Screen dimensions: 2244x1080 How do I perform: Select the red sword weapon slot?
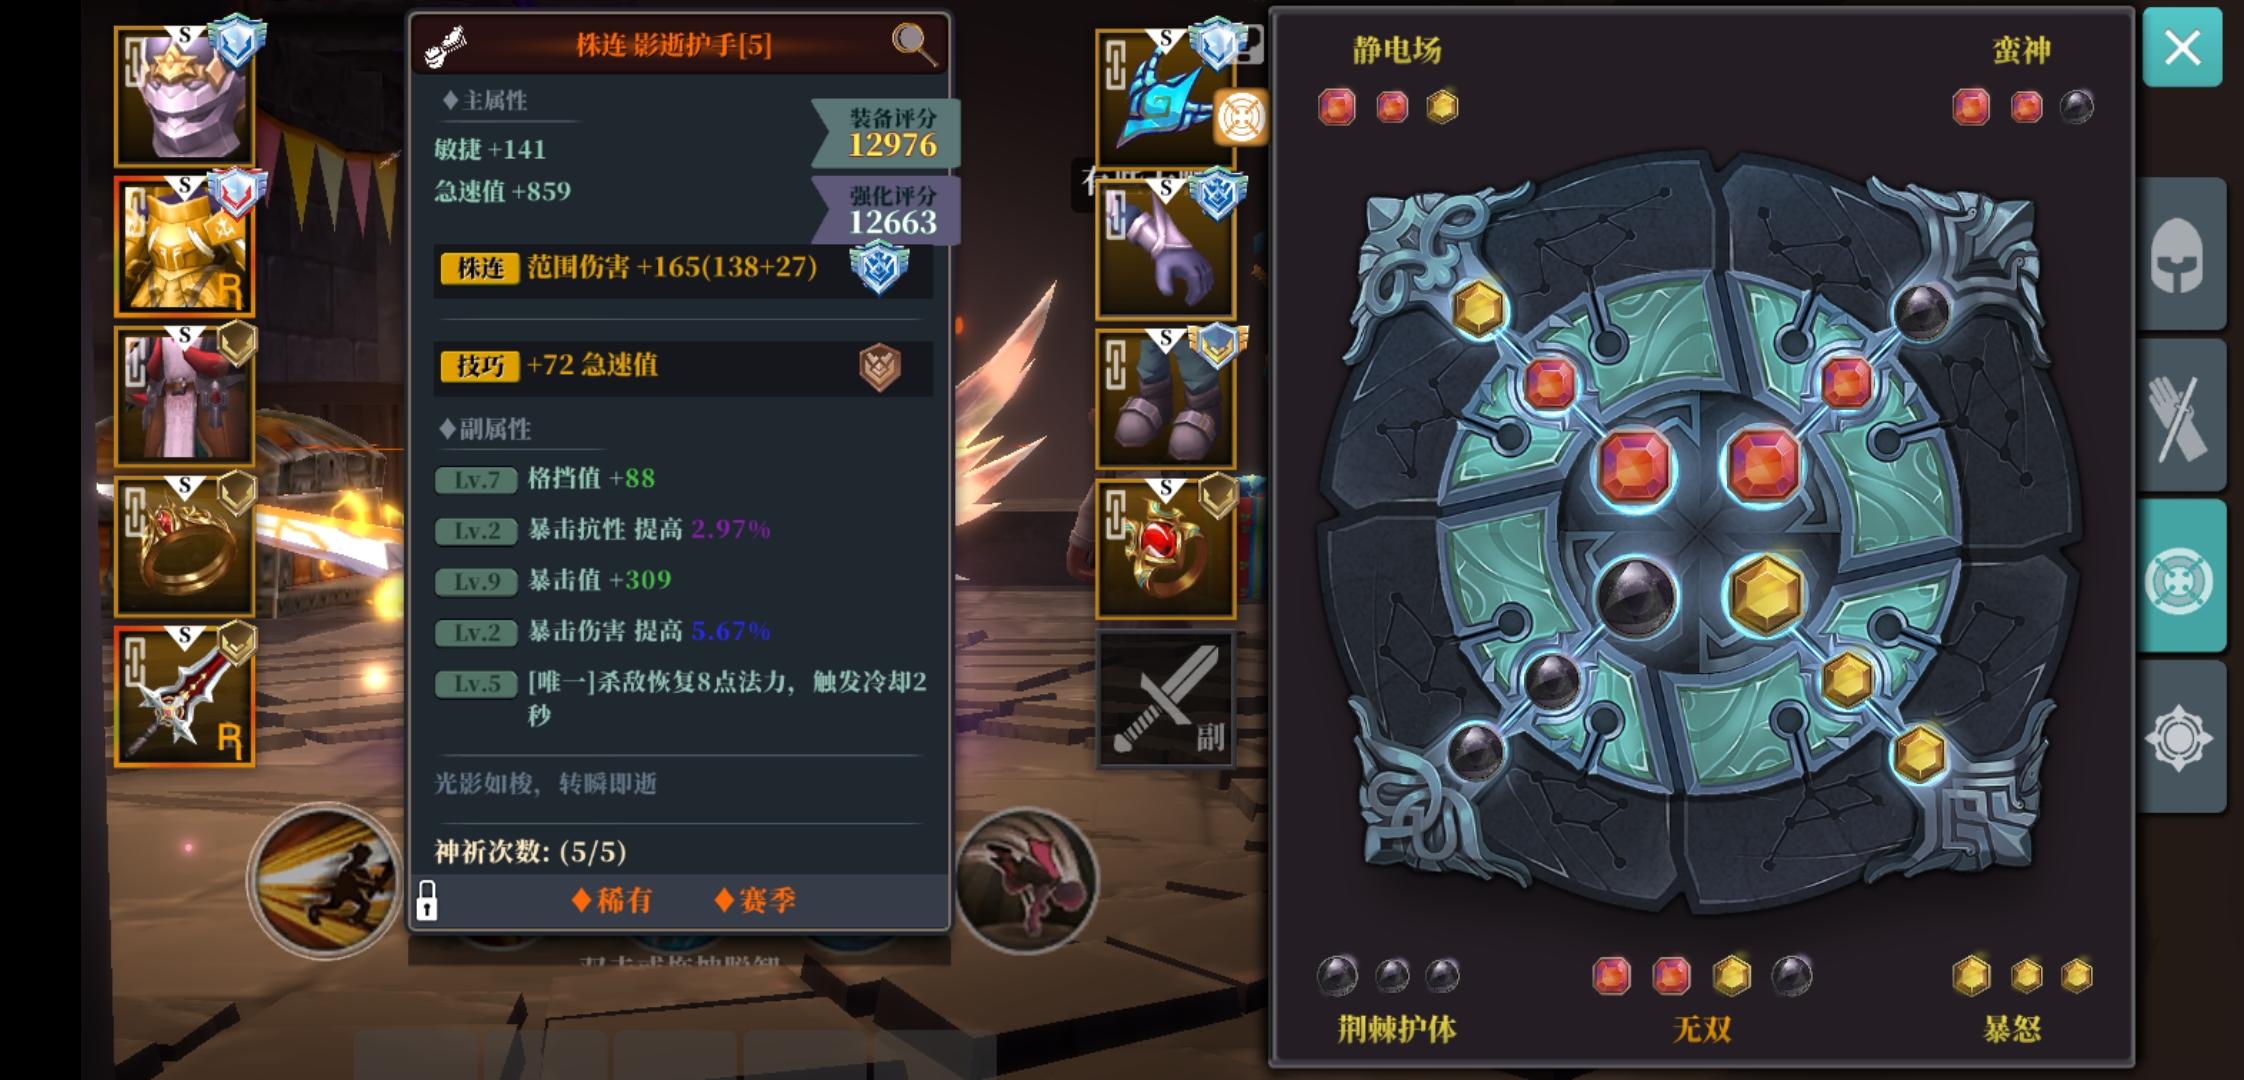[x=184, y=696]
